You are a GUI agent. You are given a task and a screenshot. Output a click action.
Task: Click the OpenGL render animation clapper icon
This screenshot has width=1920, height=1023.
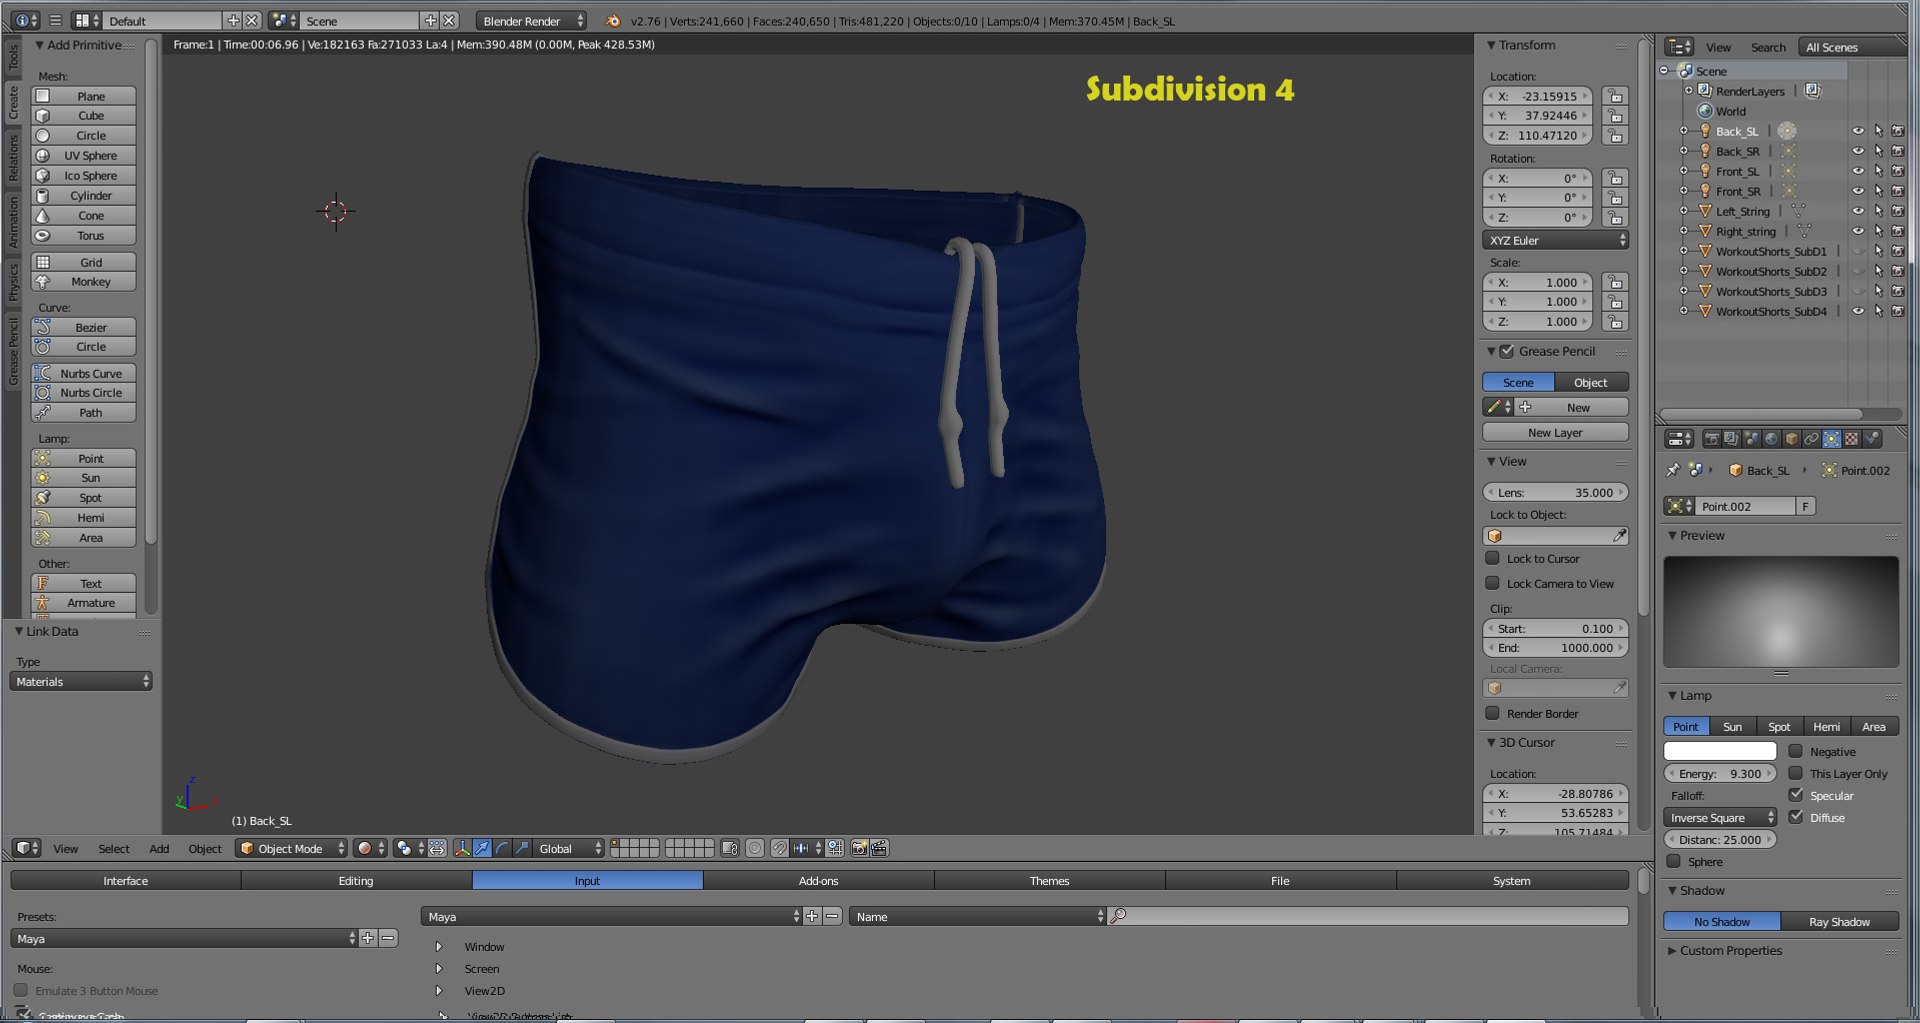(879, 848)
